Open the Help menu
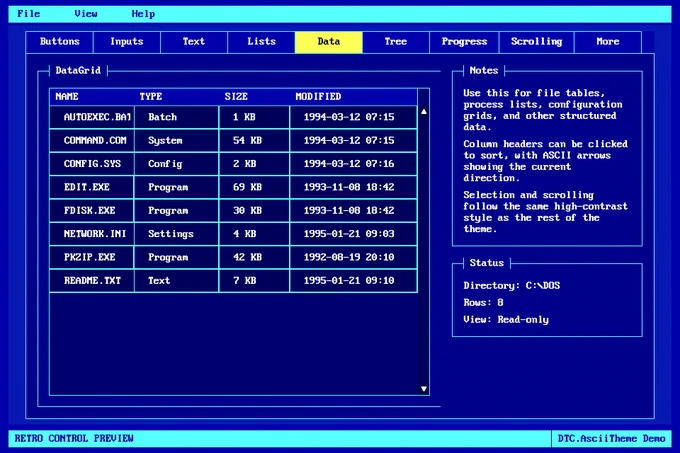This screenshot has height=453, width=680. (143, 14)
